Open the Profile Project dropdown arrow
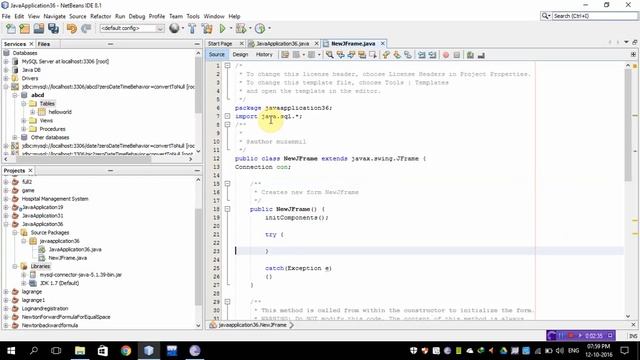This screenshot has width=640, height=360. pyautogui.click(x=269, y=28)
